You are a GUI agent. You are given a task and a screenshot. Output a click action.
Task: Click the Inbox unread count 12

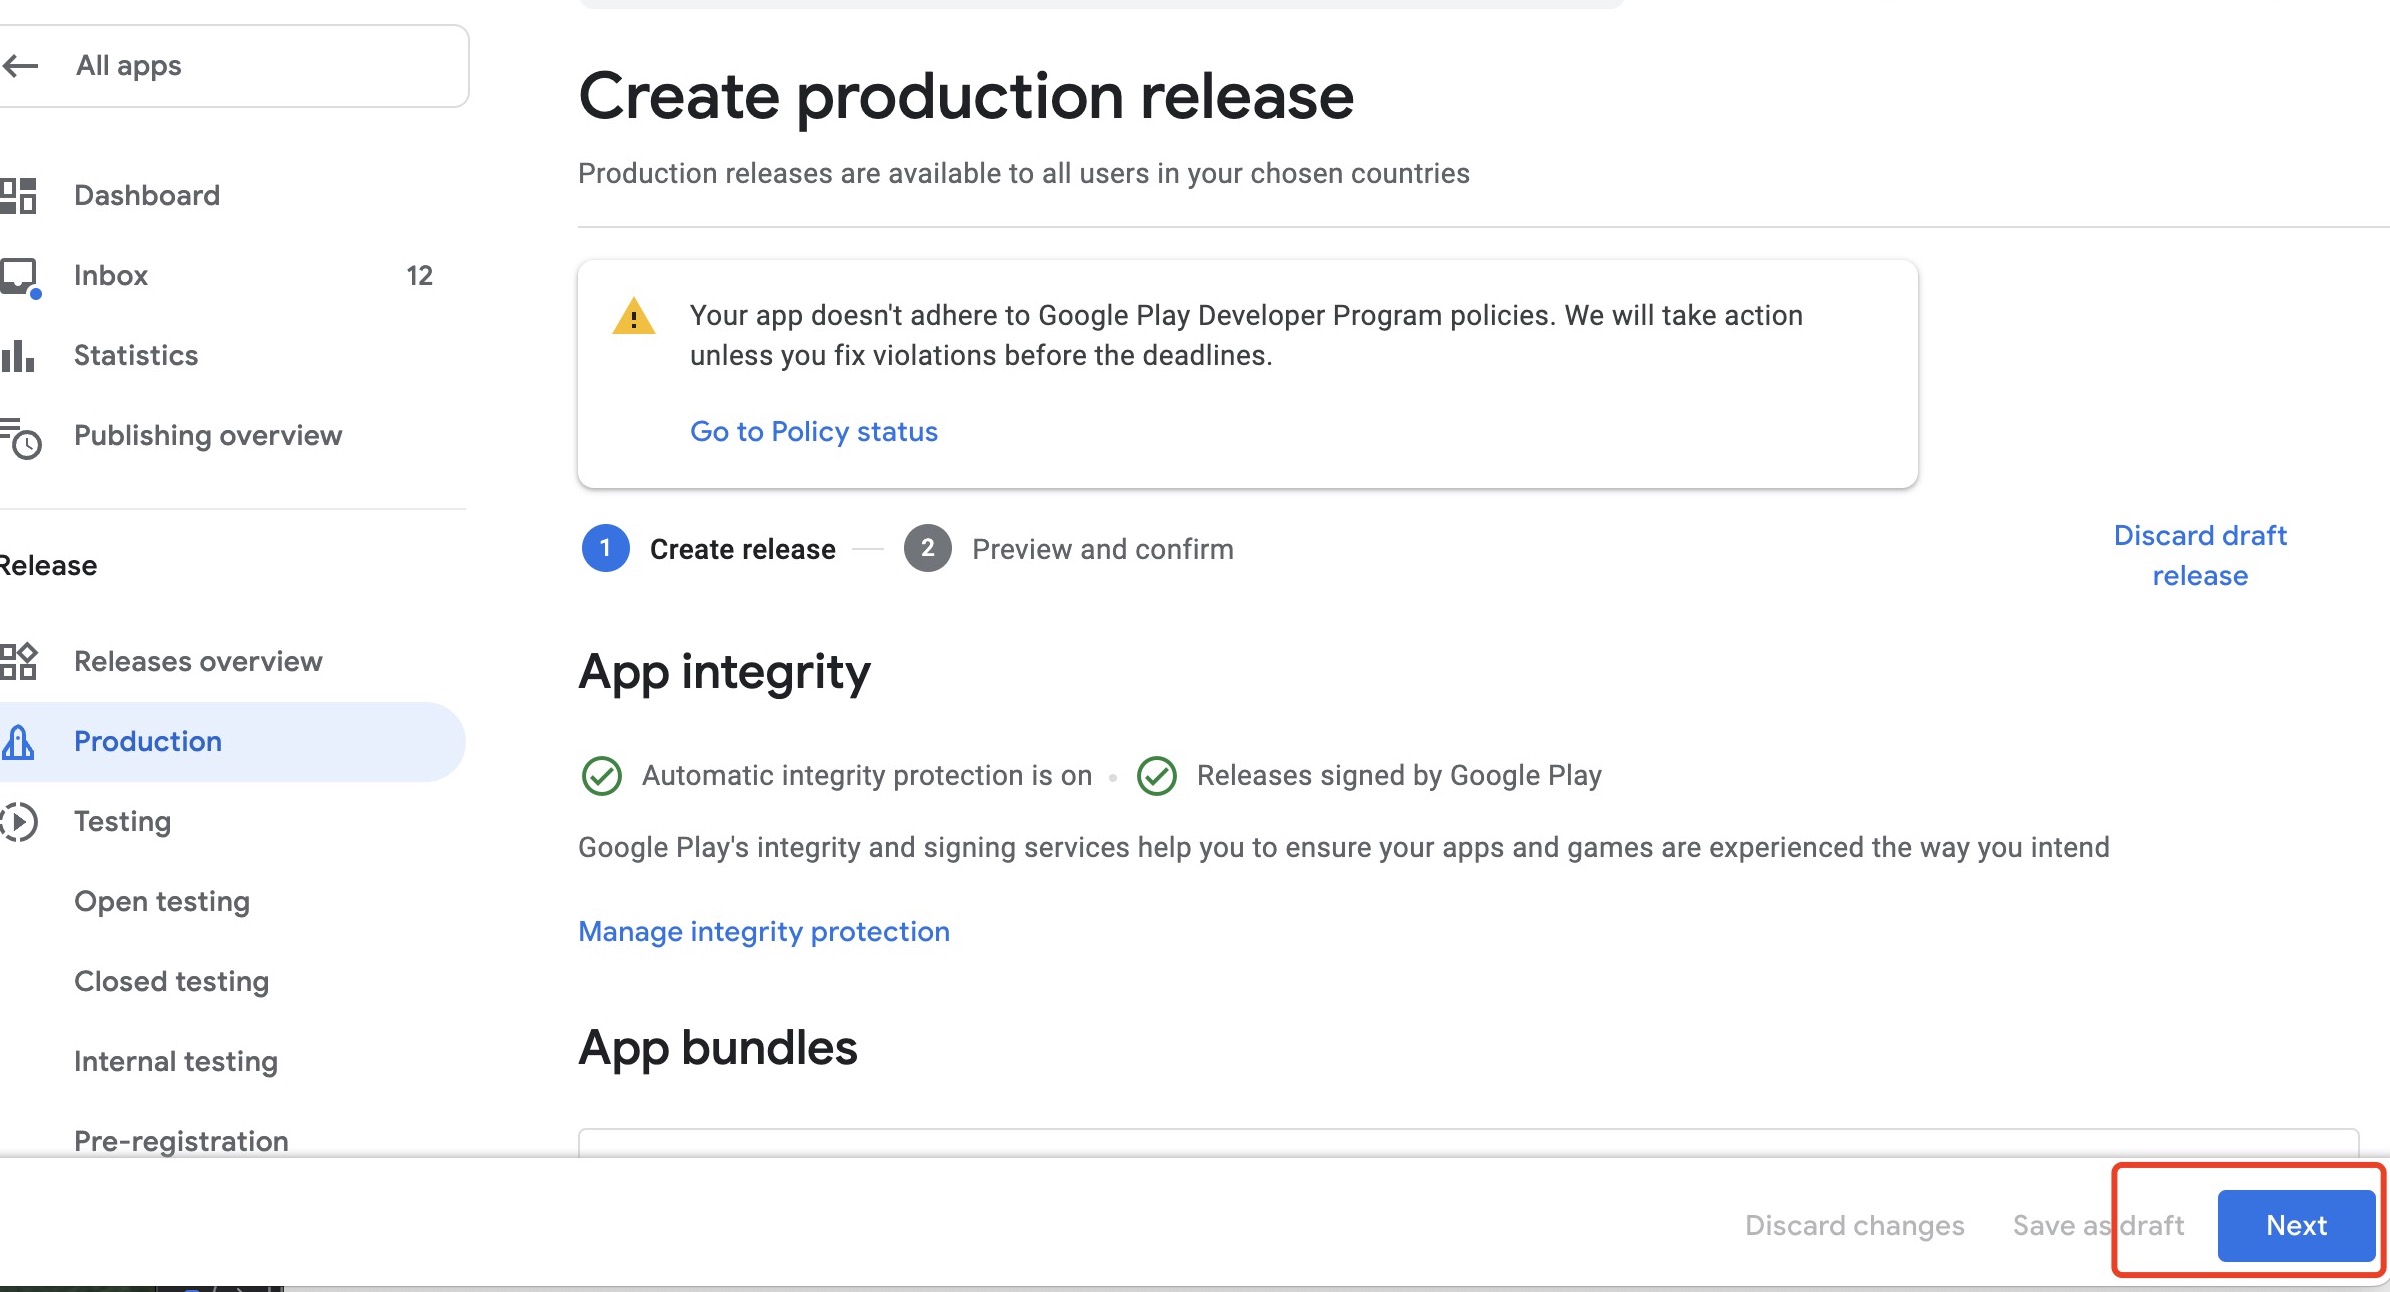pyautogui.click(x=420, y=275)
